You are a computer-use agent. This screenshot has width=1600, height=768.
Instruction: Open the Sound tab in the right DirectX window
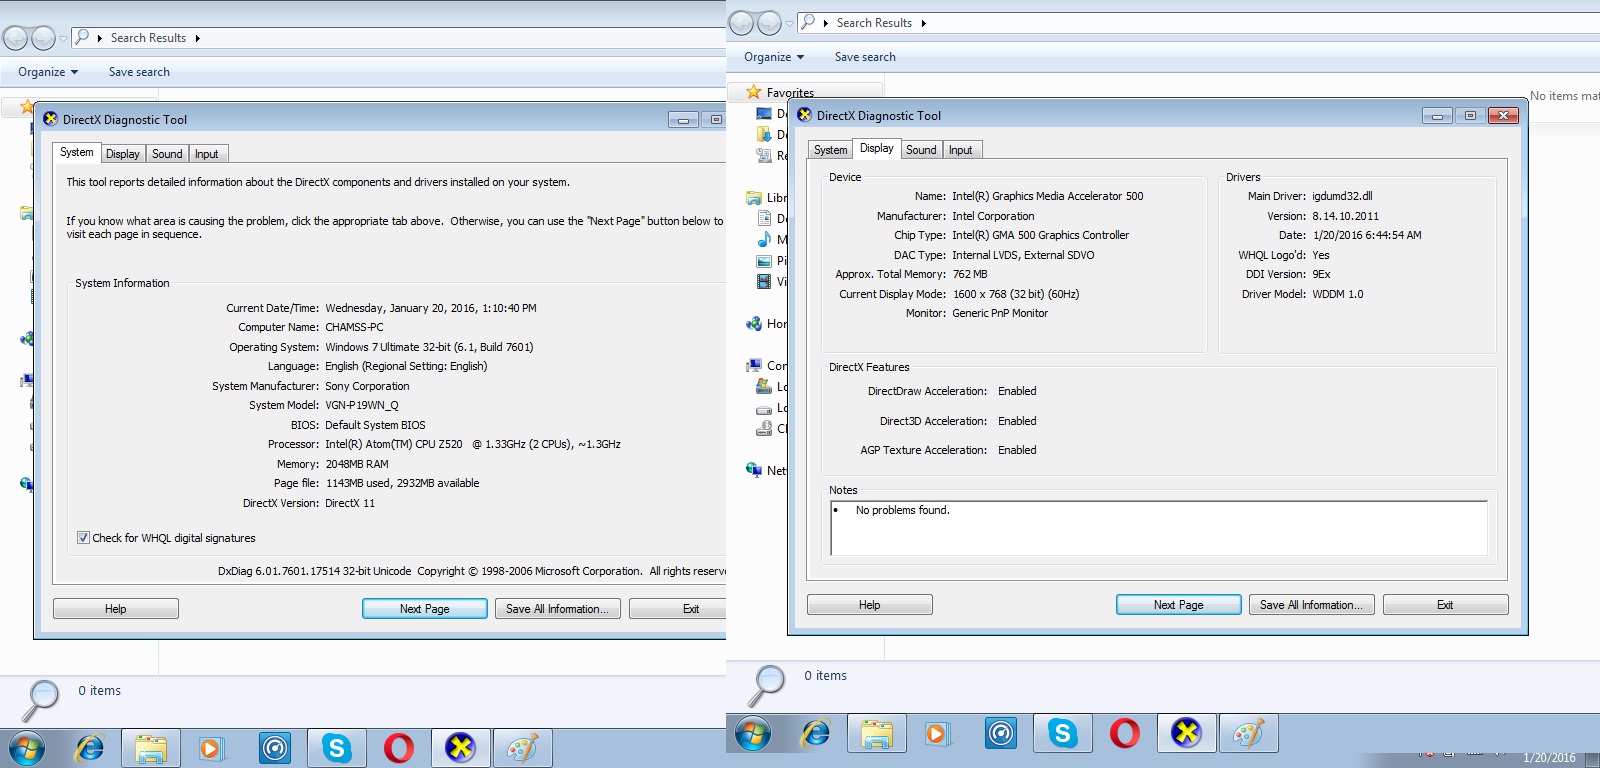921,150
